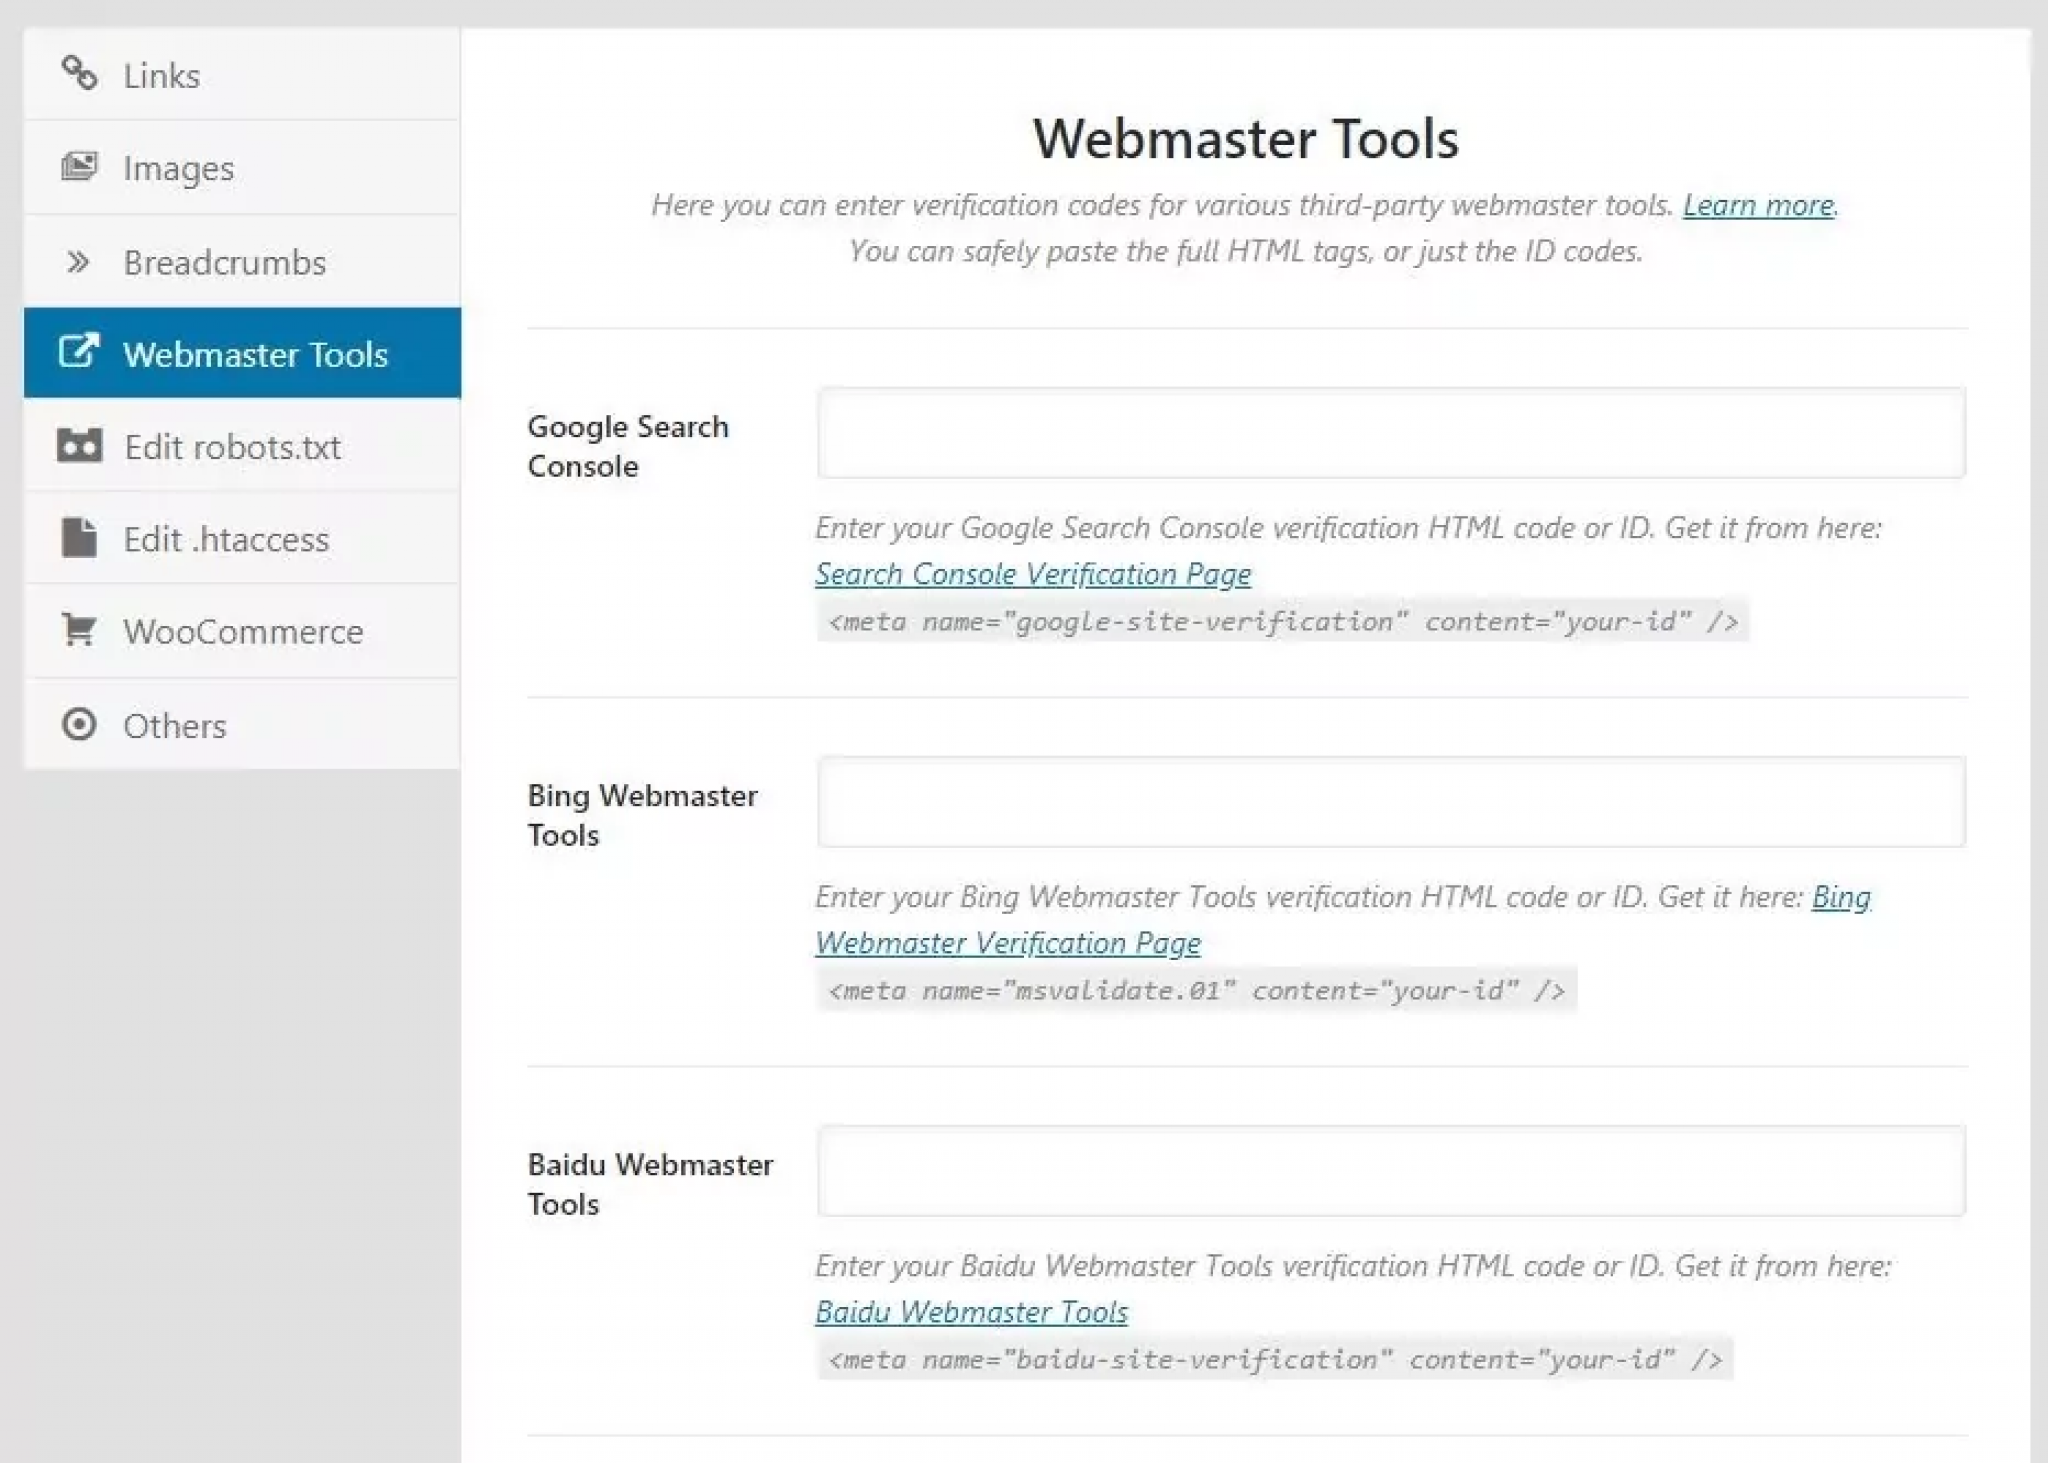Click the Images picture icon

click(79, 166)
